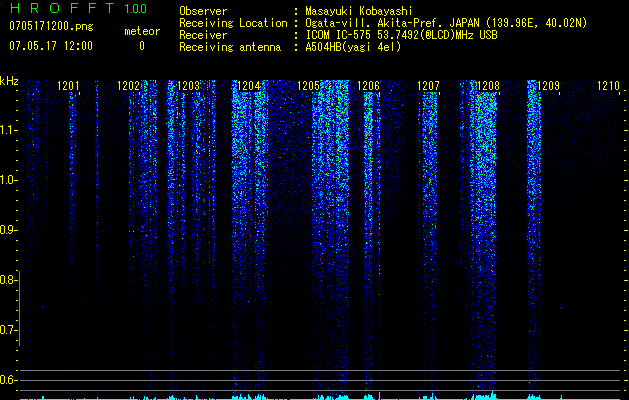Select the observer name Masayuki Kobayashi

(x=359, y=11)
